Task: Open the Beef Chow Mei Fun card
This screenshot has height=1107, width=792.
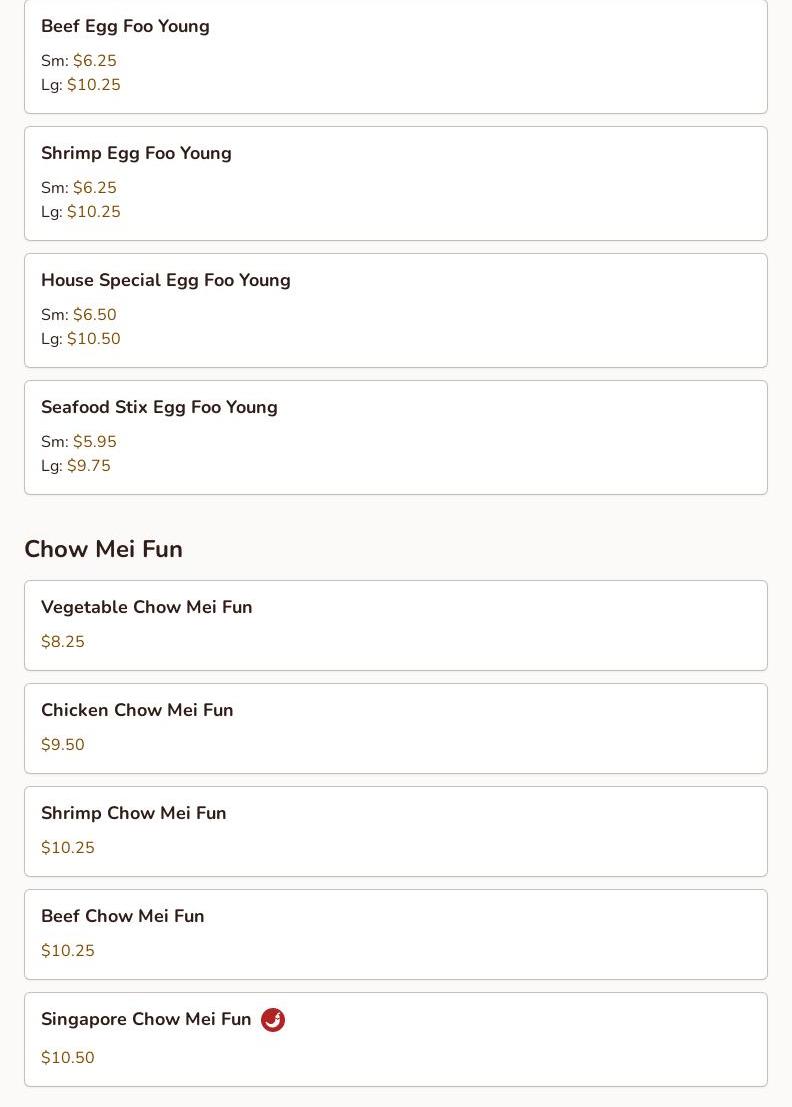Action: (123, 917)
